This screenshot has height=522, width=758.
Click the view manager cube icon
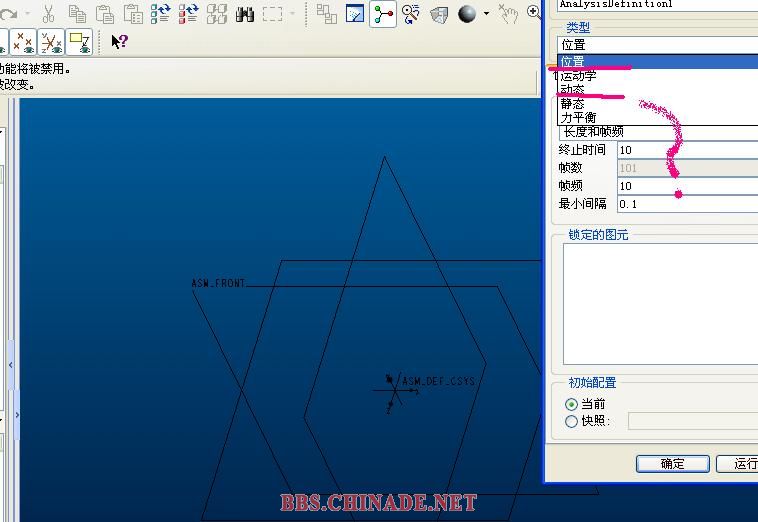tap(439, 14)
